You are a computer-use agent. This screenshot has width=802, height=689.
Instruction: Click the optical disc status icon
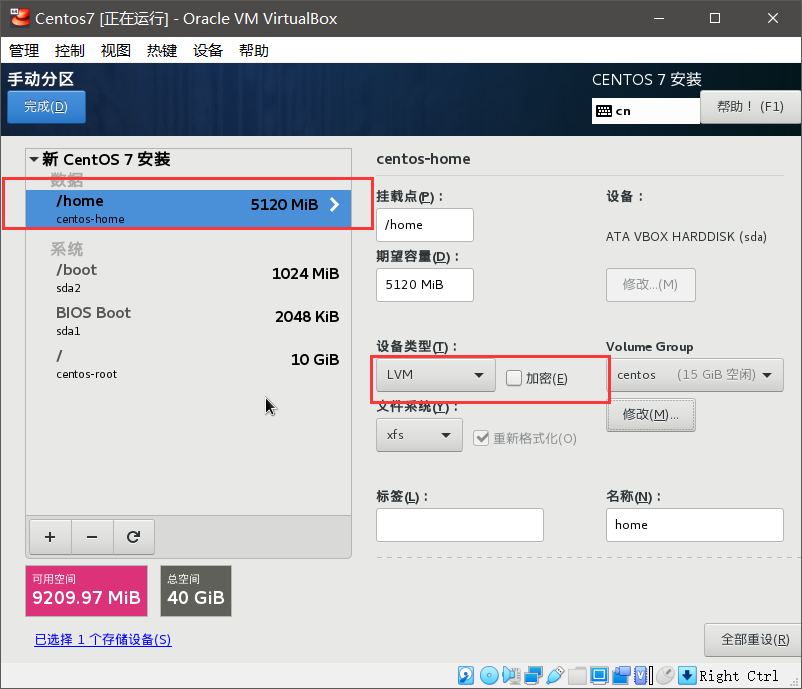tap(489, 675)
